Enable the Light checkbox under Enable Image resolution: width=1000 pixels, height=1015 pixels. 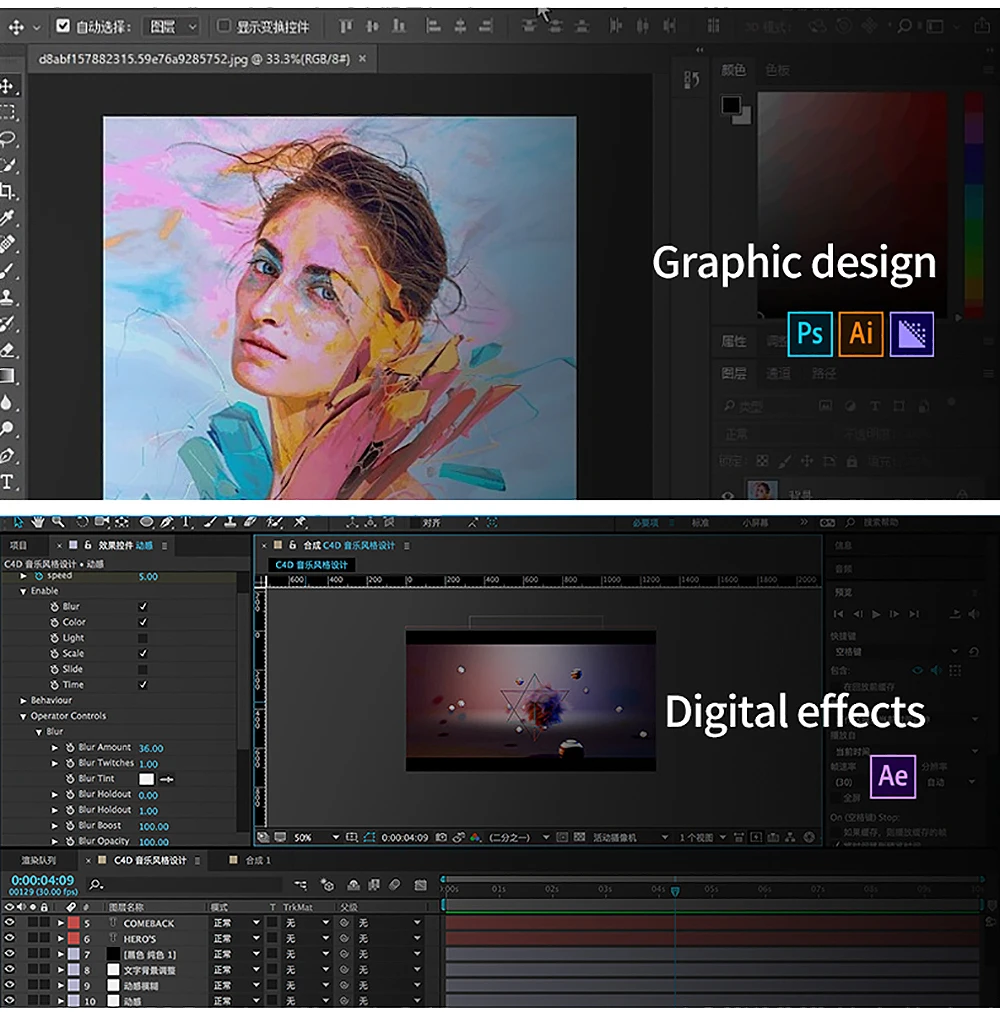[x=143, y=638]
